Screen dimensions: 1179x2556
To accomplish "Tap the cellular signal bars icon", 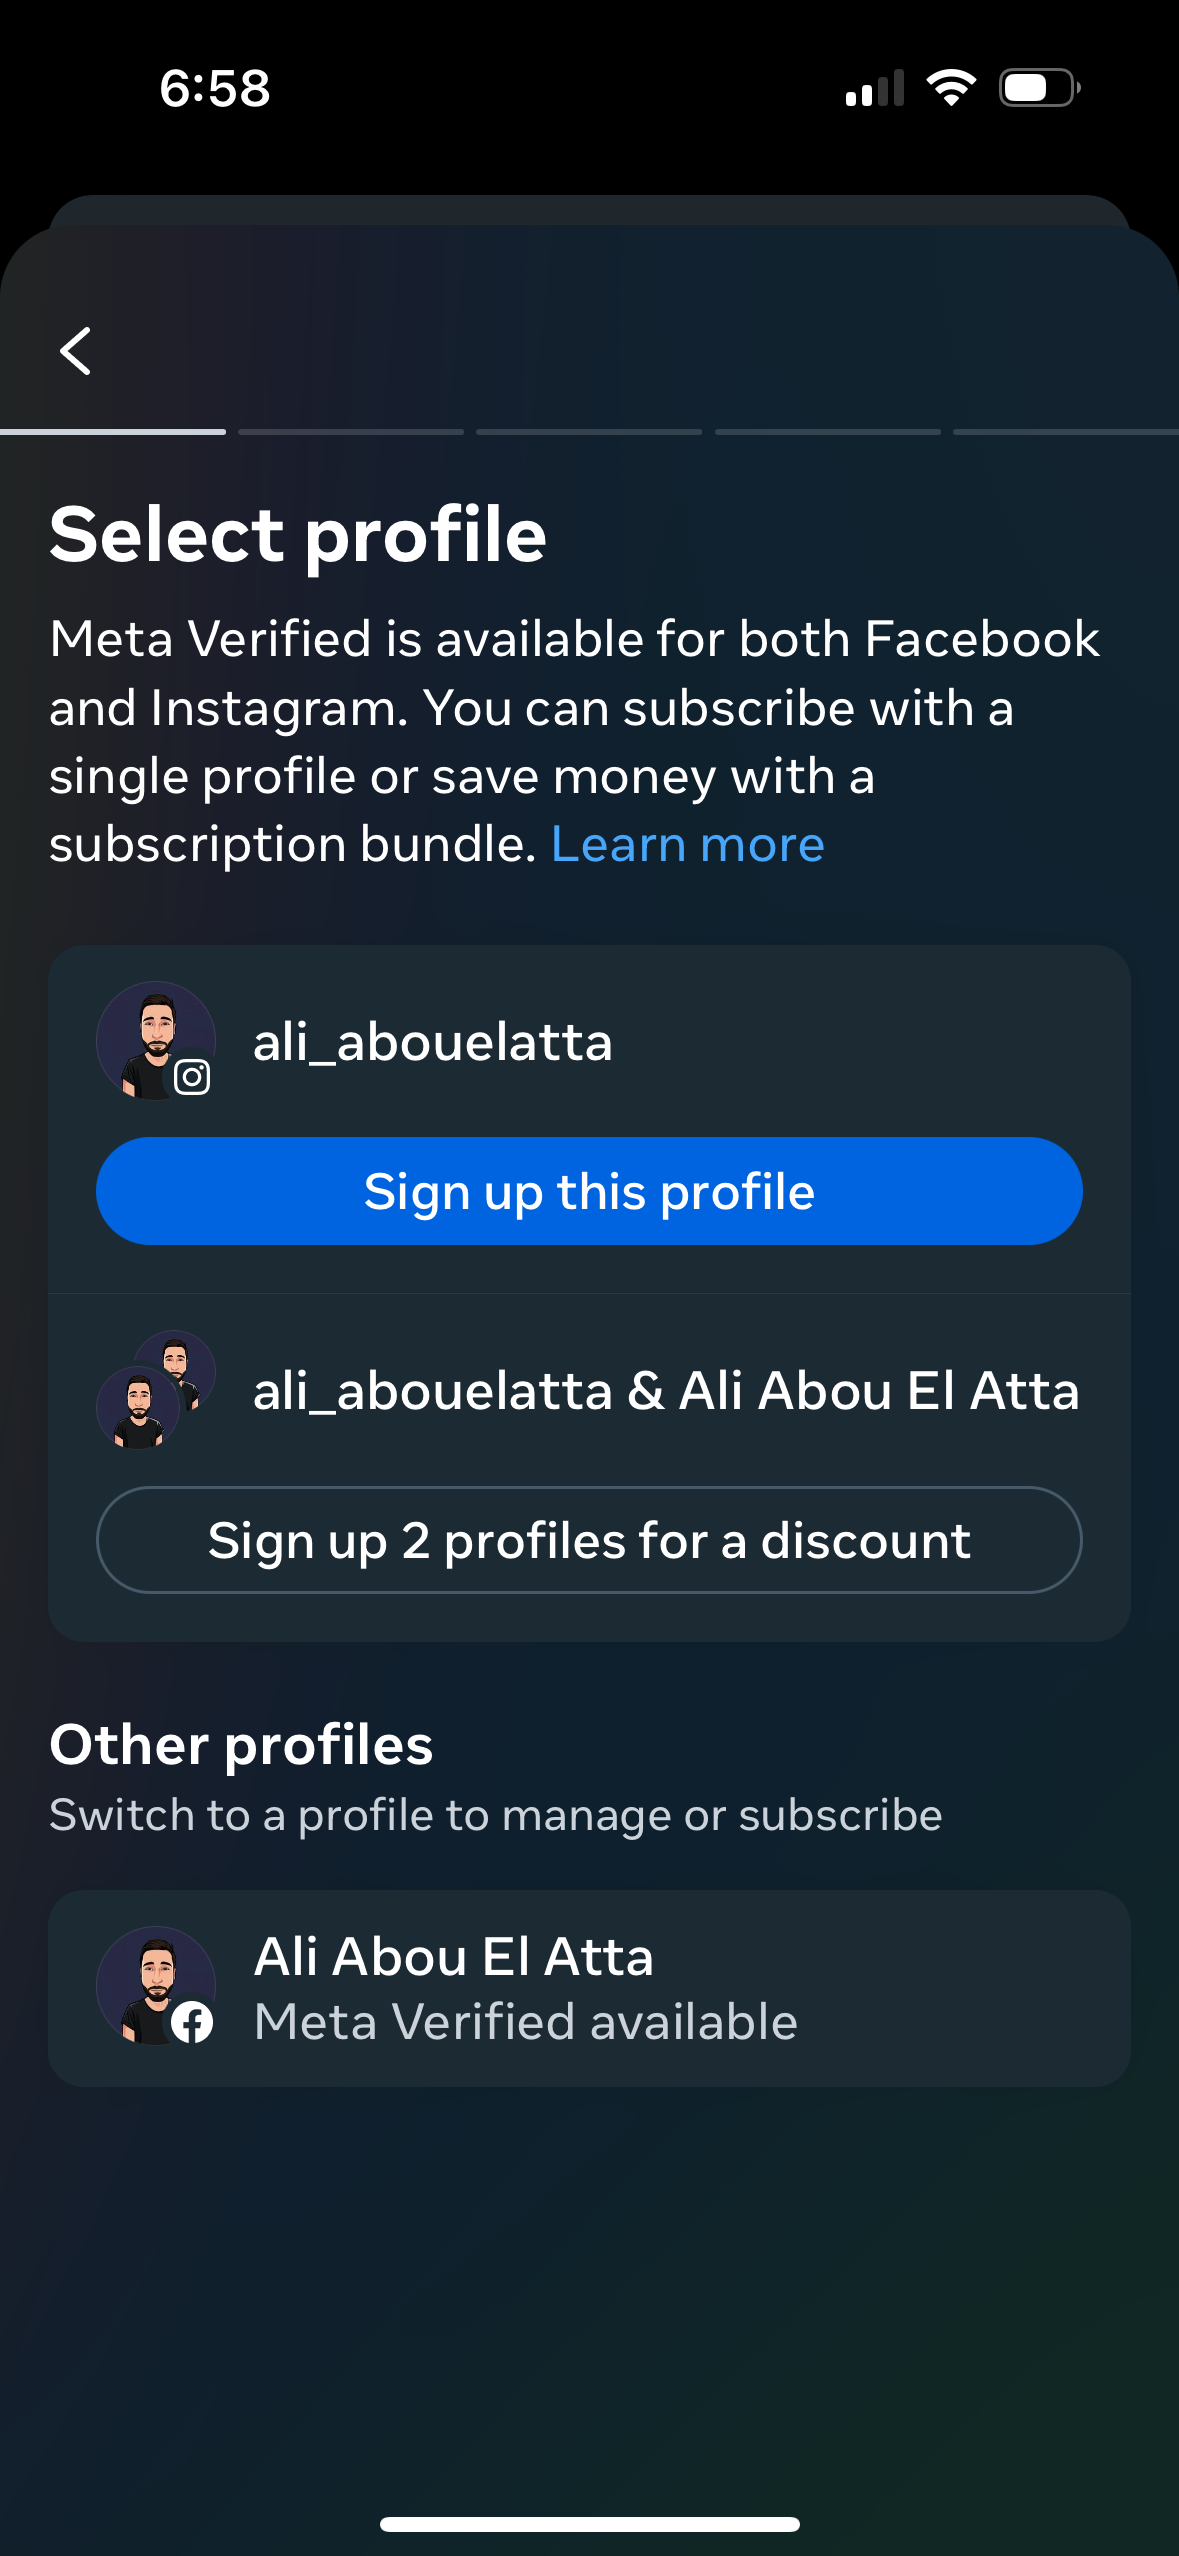I will pos(875,88).
